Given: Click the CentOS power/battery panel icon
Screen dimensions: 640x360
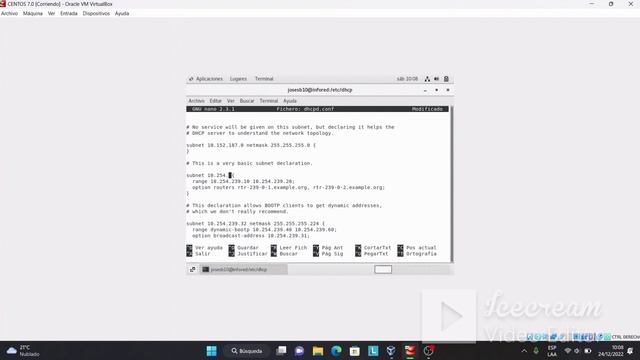Looking at the screenshot, I should tap(446, 79).
